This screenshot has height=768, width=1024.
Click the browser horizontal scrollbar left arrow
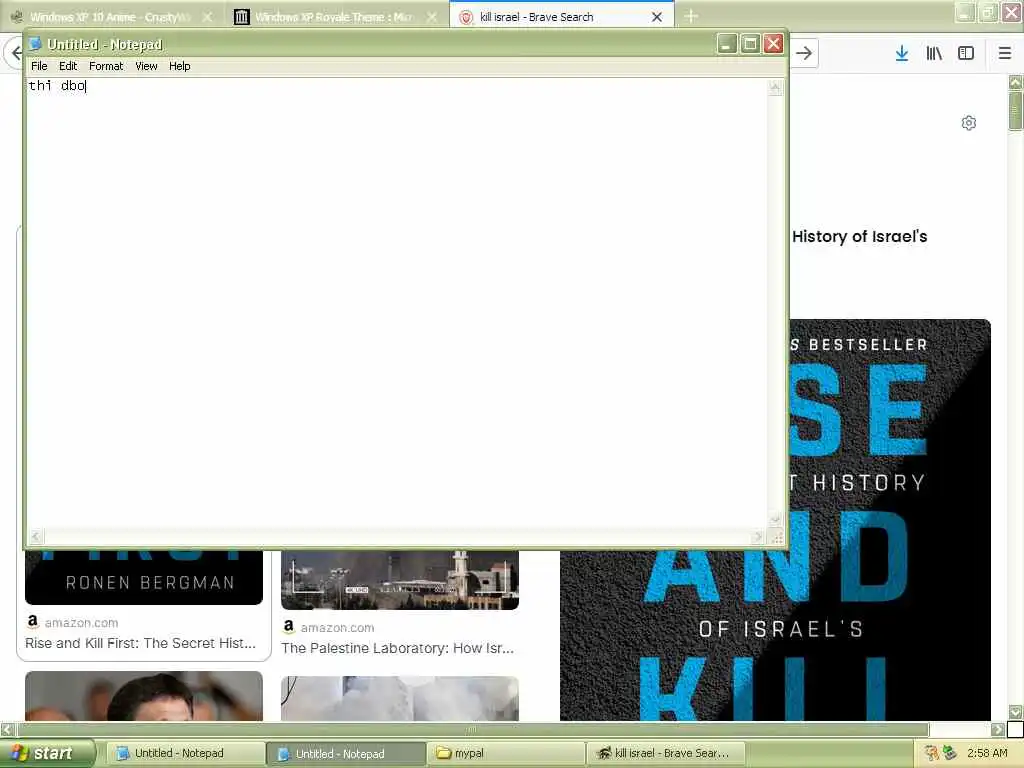[7, 729]
